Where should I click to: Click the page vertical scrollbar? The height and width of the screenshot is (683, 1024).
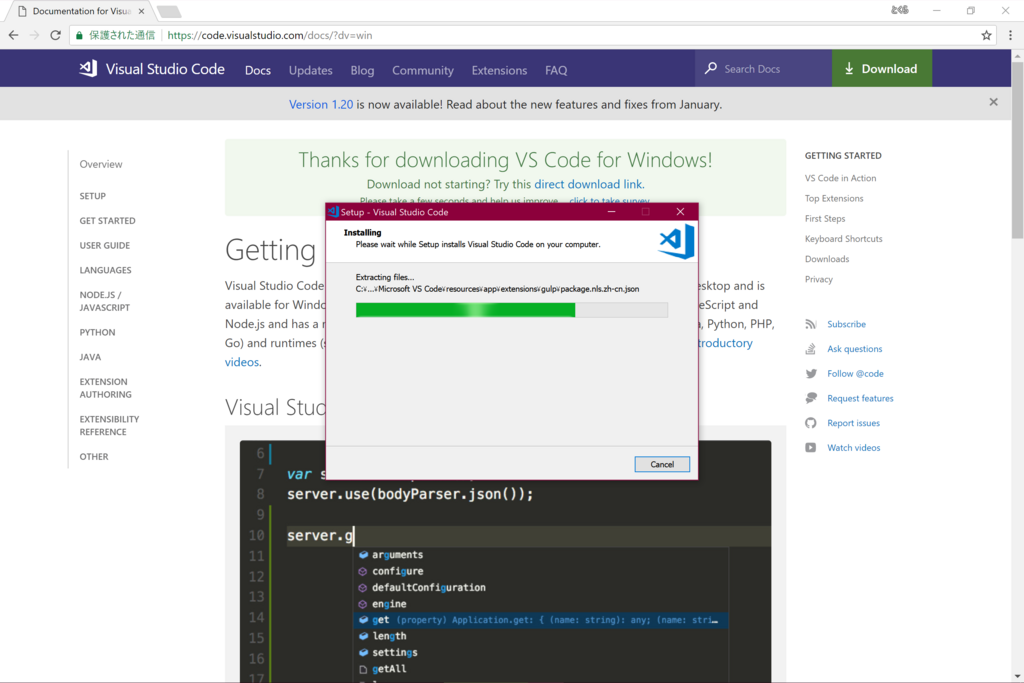(1017, 150)
